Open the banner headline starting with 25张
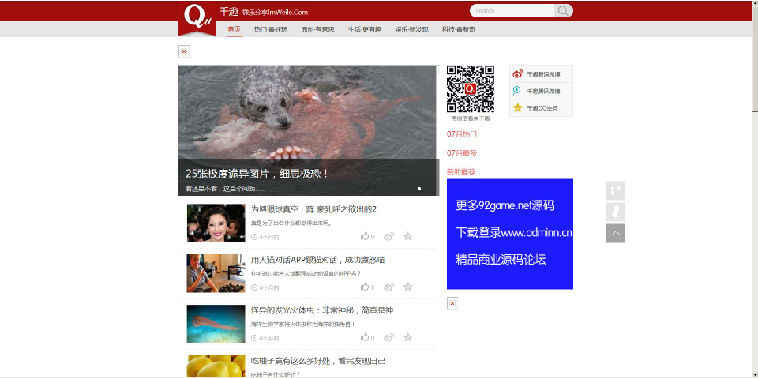758x378 pixels. (257, 174)
